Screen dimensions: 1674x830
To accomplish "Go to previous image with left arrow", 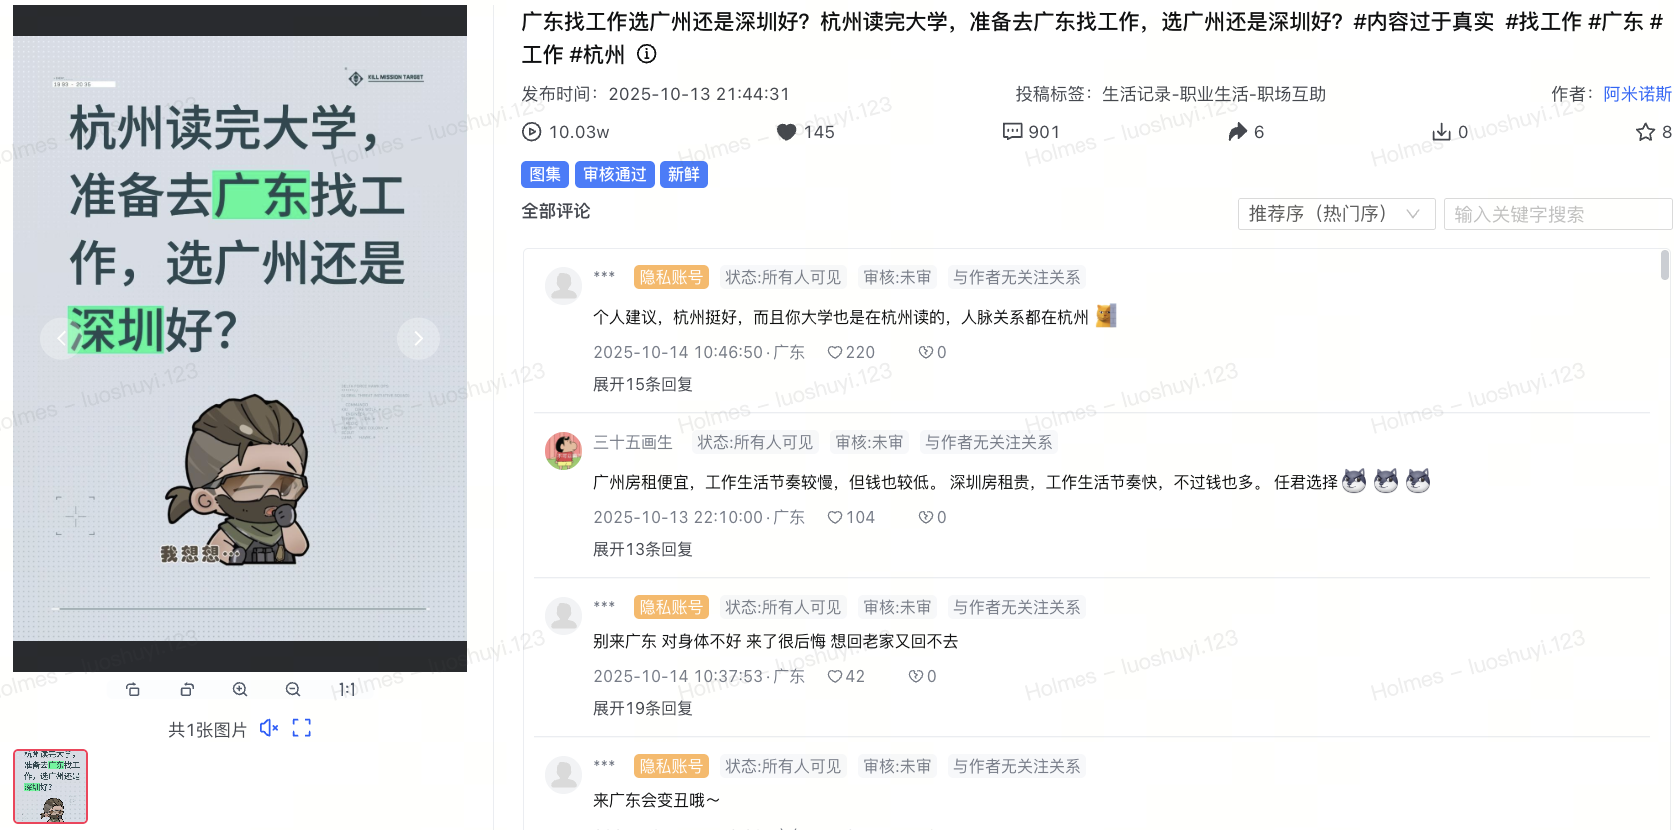I will 61,338.
